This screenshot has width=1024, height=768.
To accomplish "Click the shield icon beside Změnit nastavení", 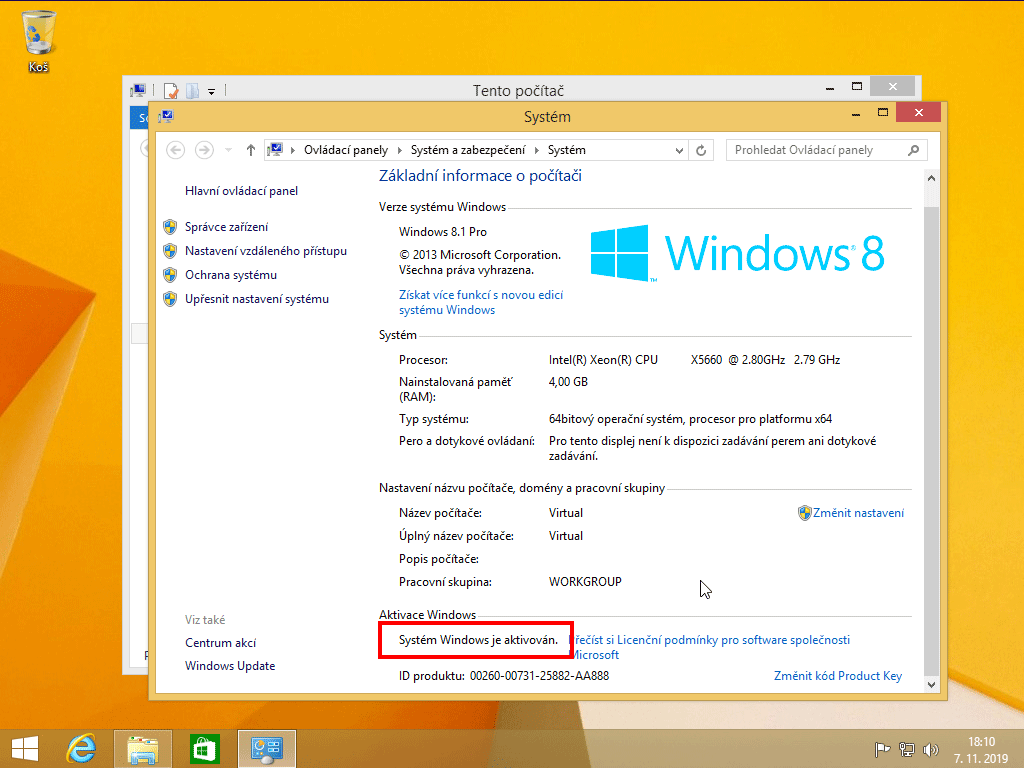I will coord(805,513).
